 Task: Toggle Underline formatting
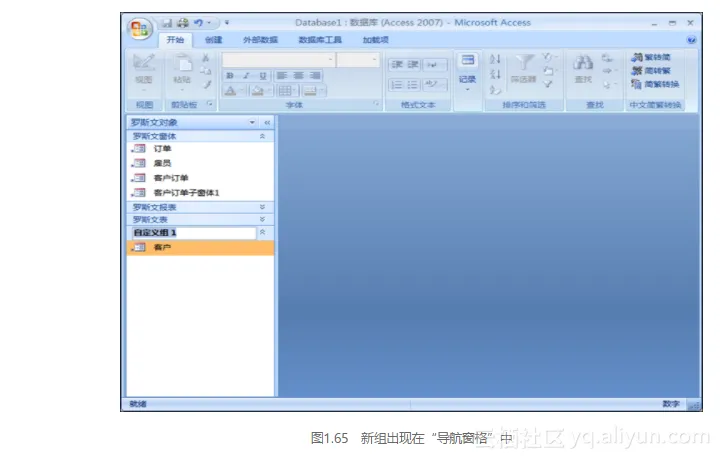coord(263,75)
